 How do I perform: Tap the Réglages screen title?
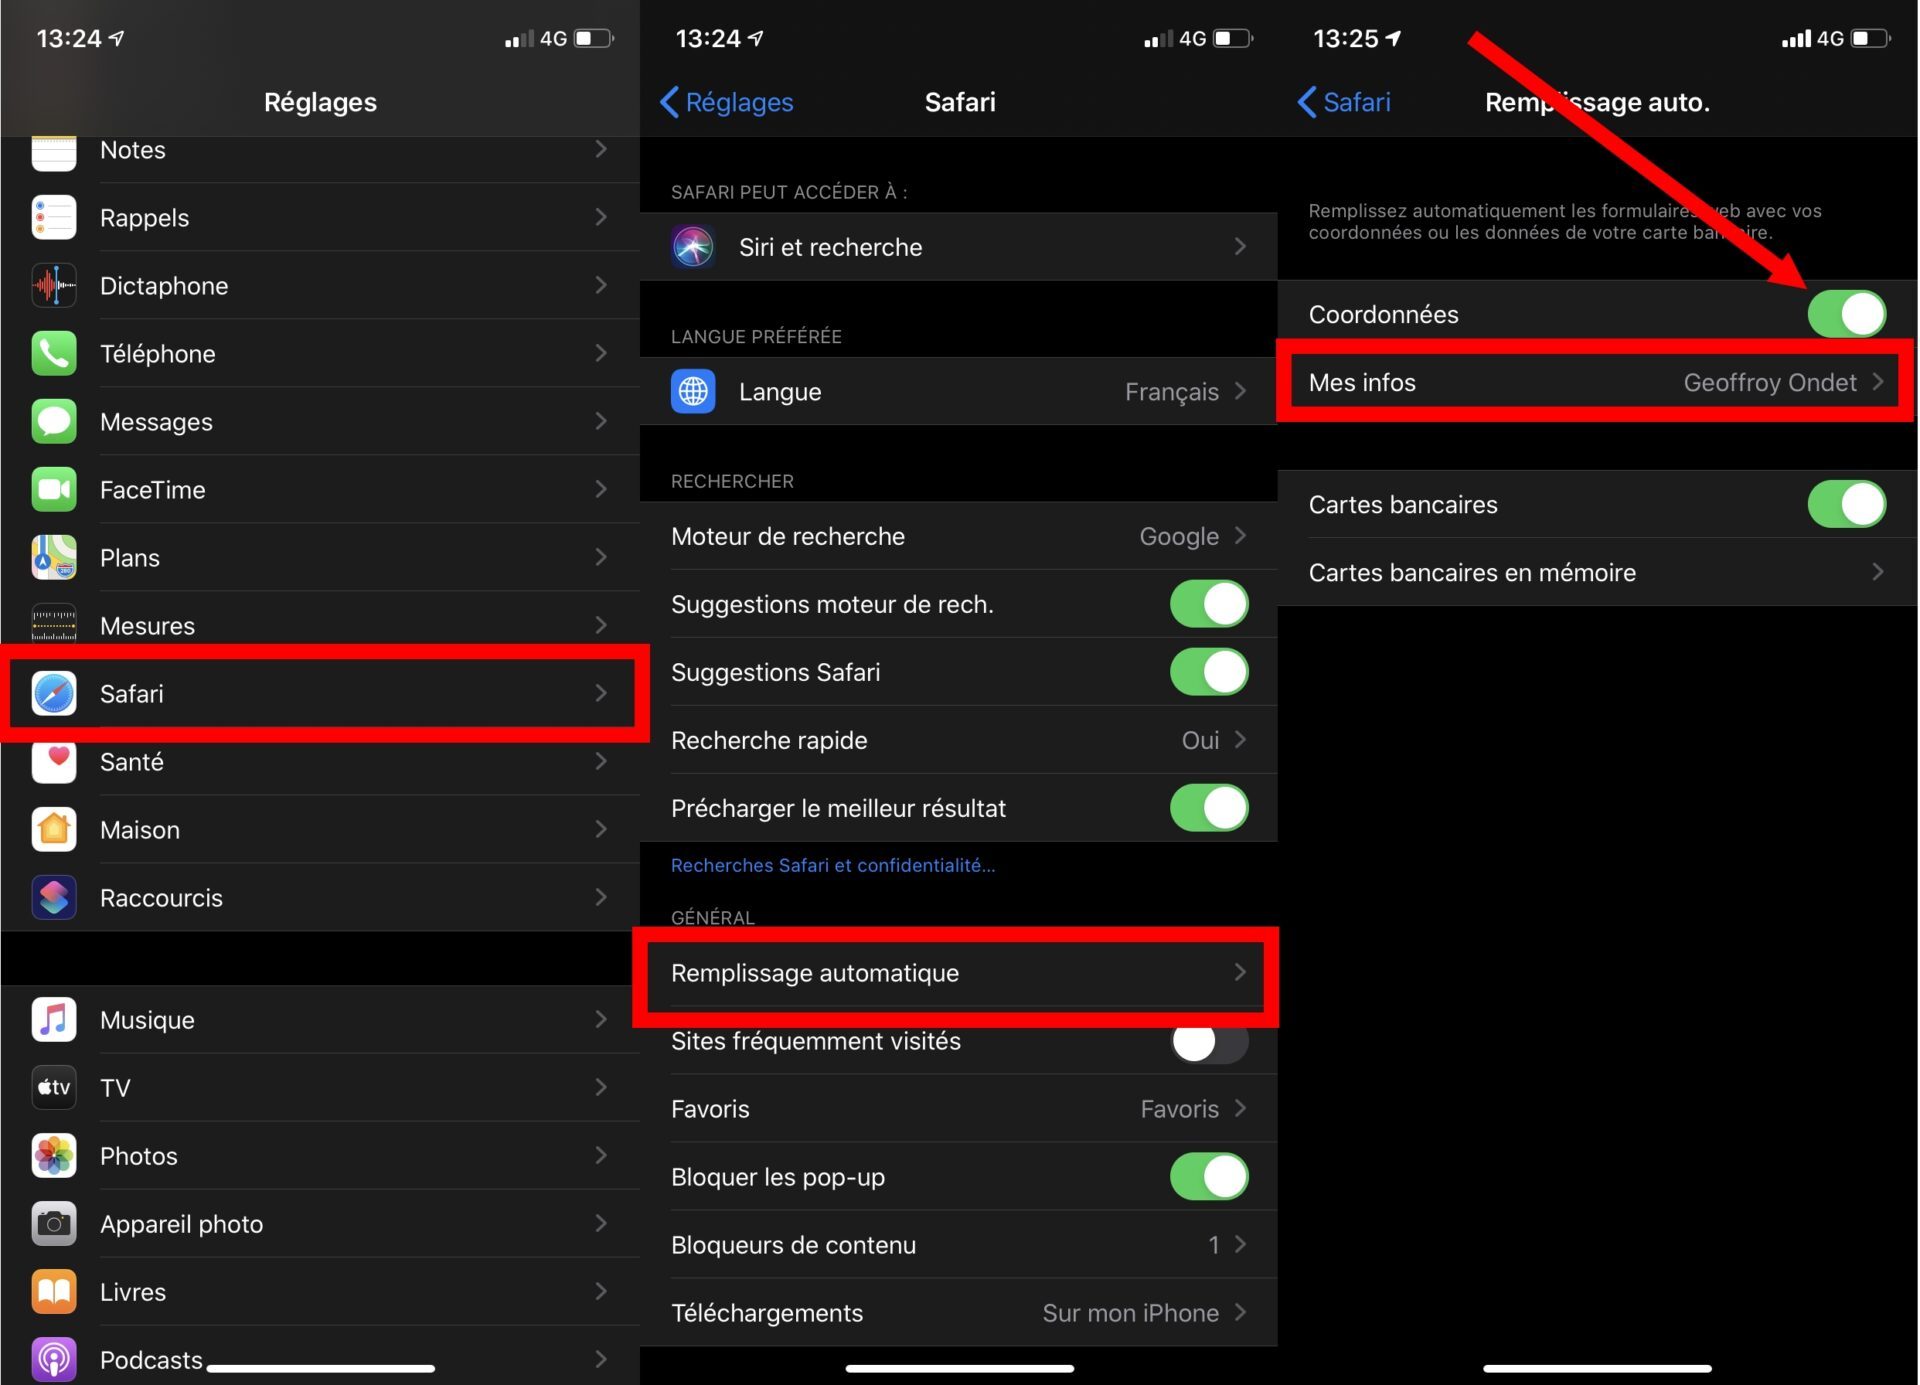[x=320, y=102]
